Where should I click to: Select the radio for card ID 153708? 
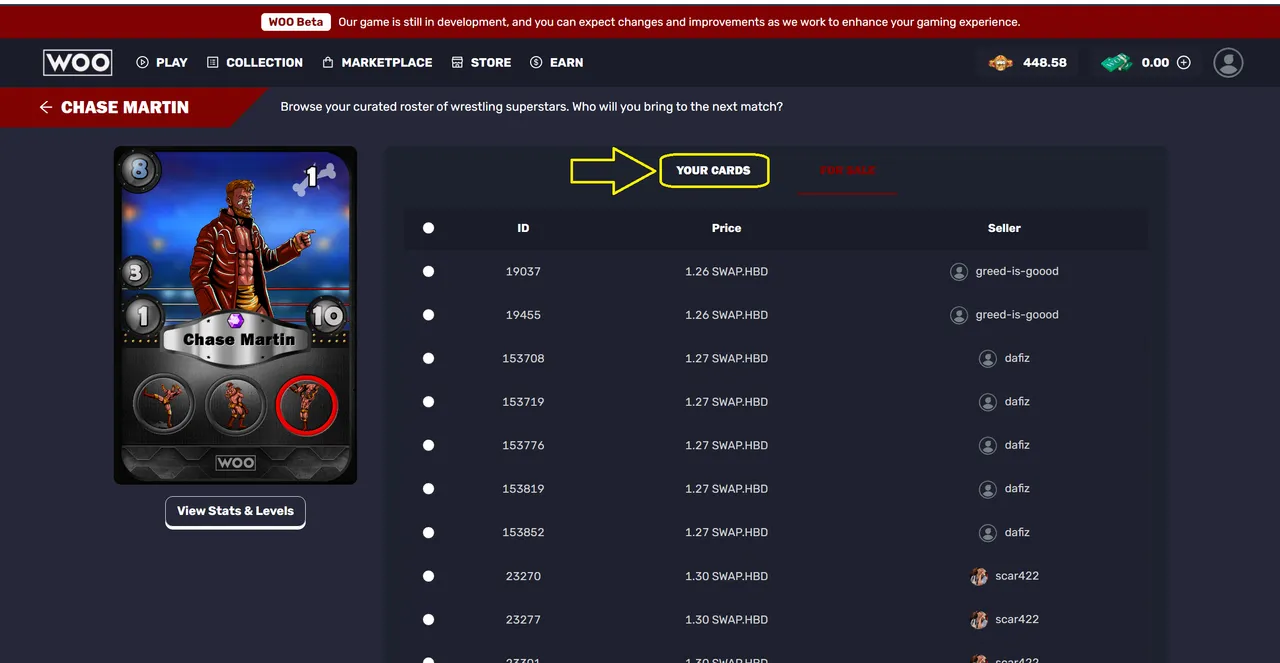428,358
